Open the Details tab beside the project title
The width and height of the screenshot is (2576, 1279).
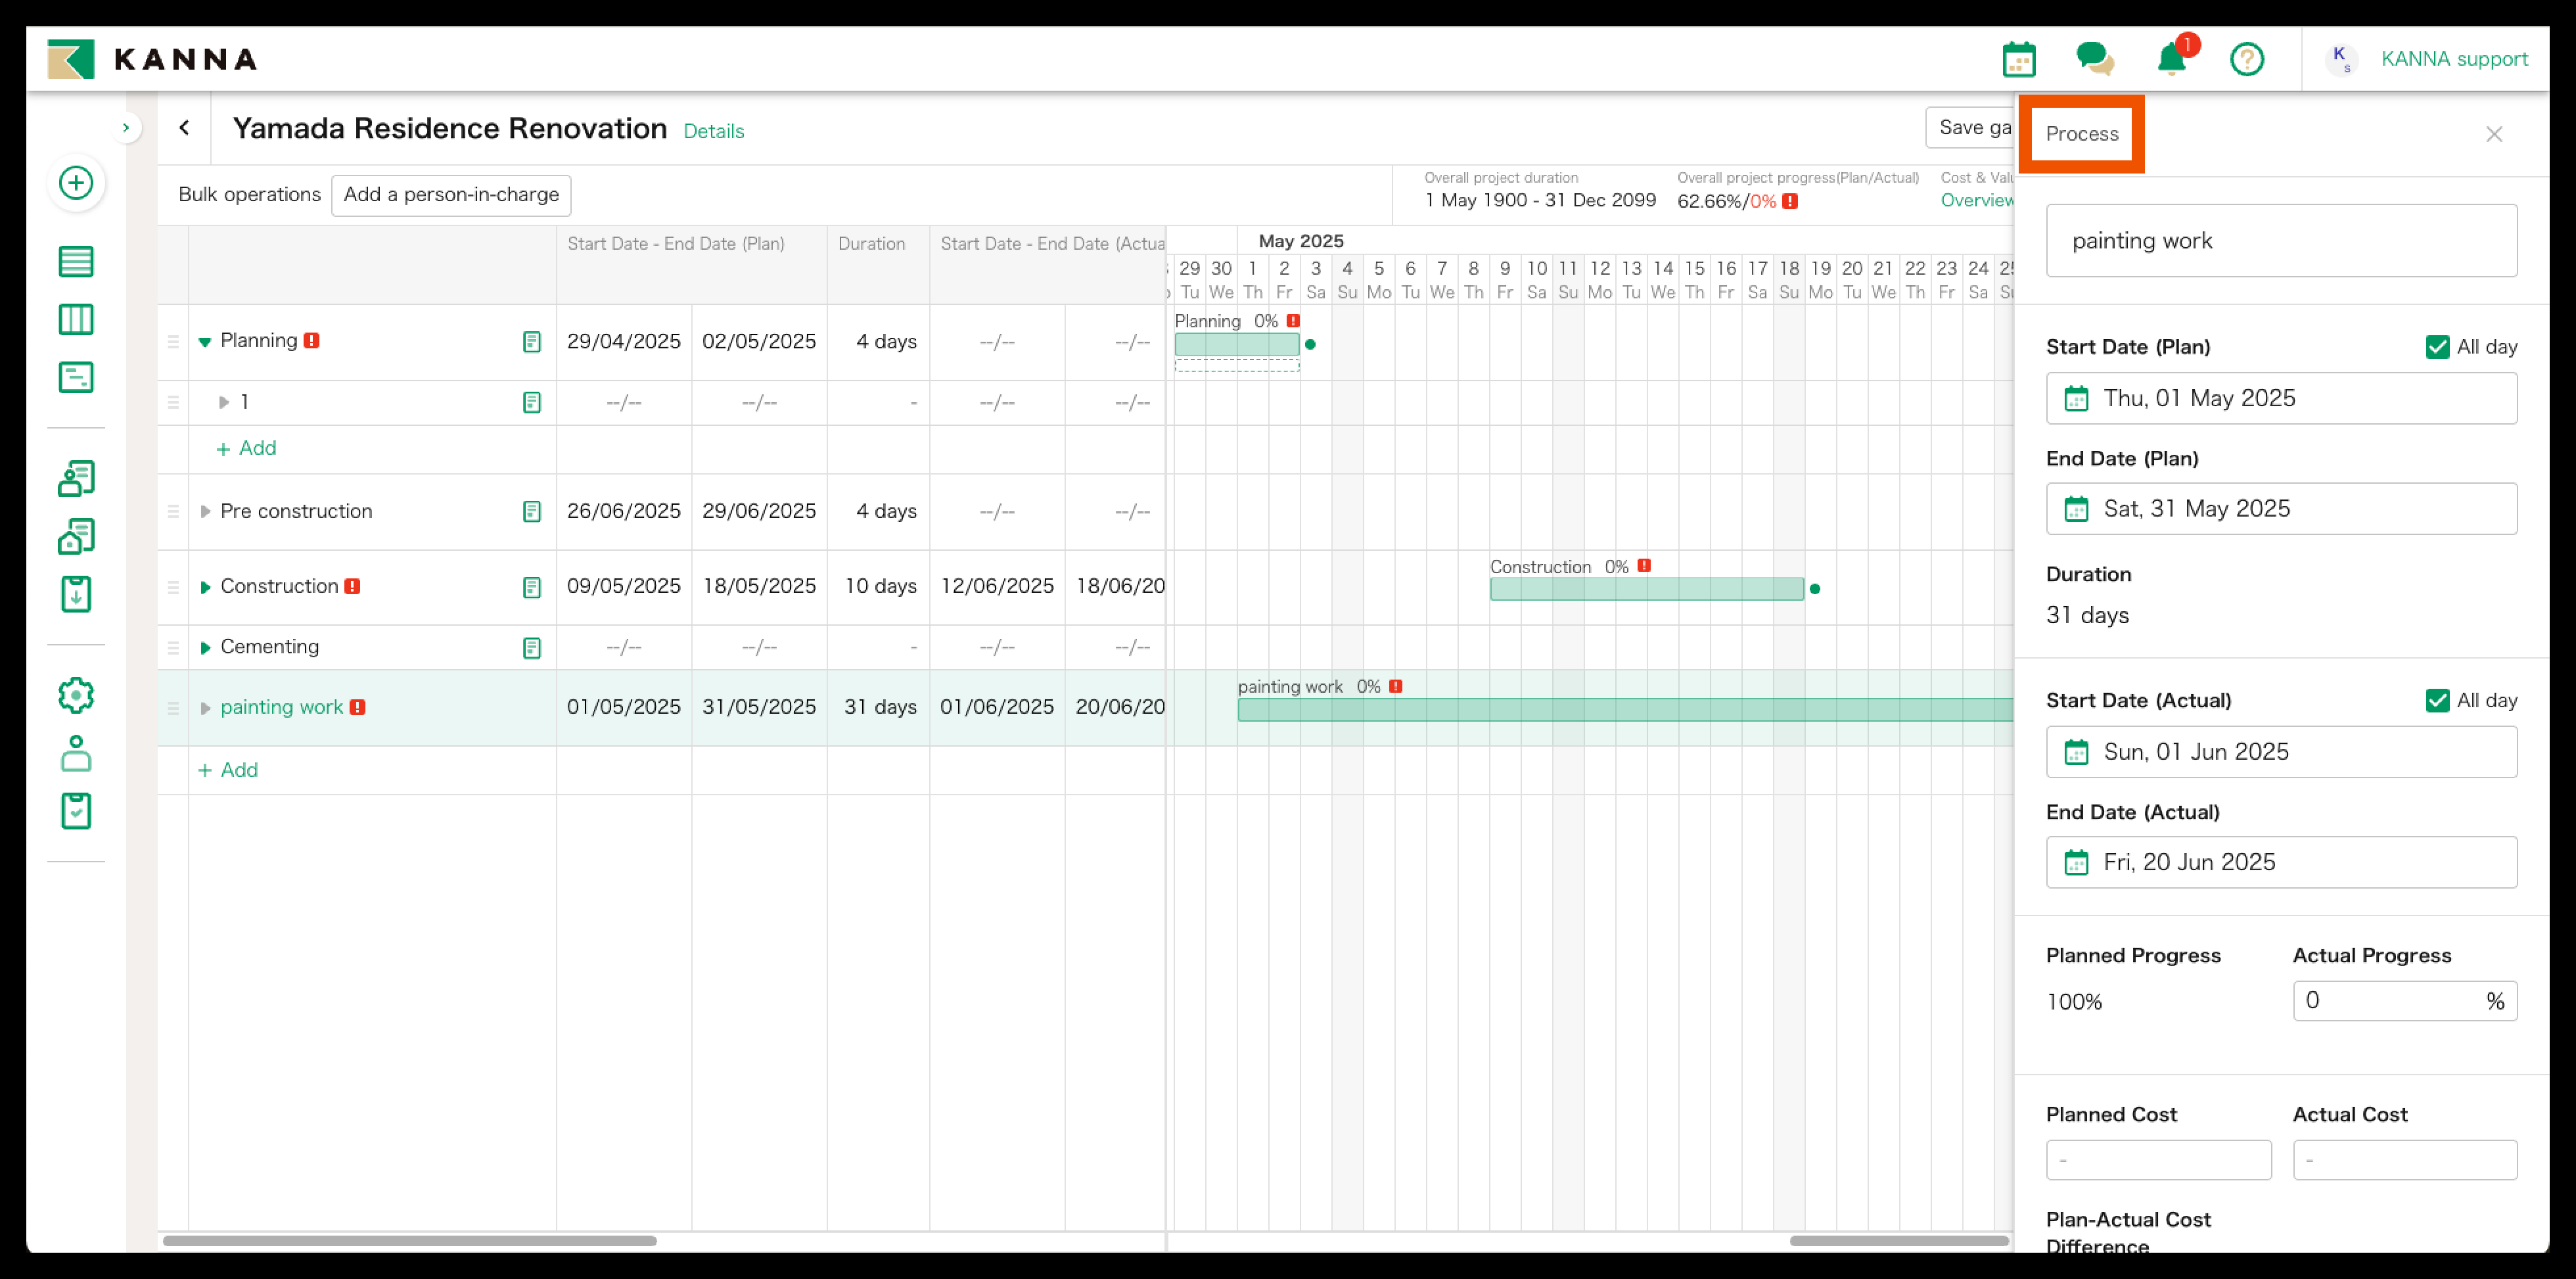[x=713, y=131]
